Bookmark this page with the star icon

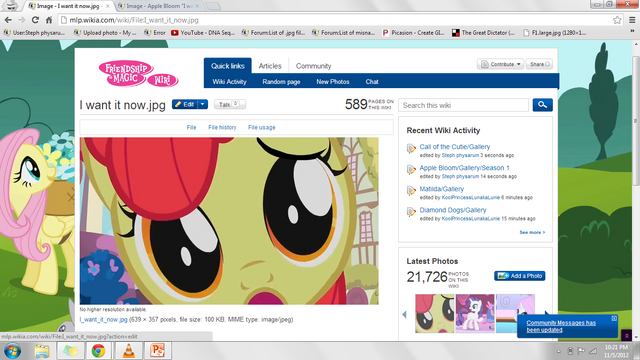click(x=617, y=20)
